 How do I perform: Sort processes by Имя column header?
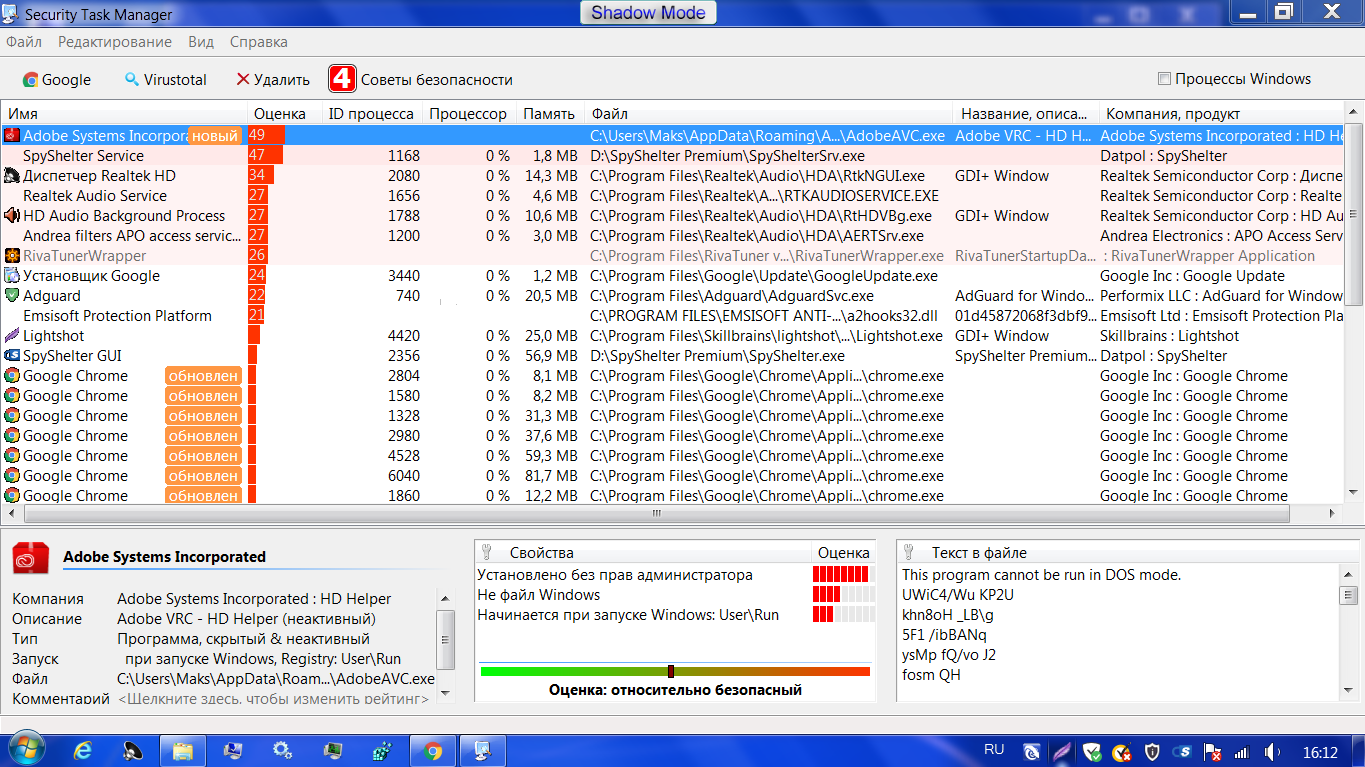coord(124,114)
